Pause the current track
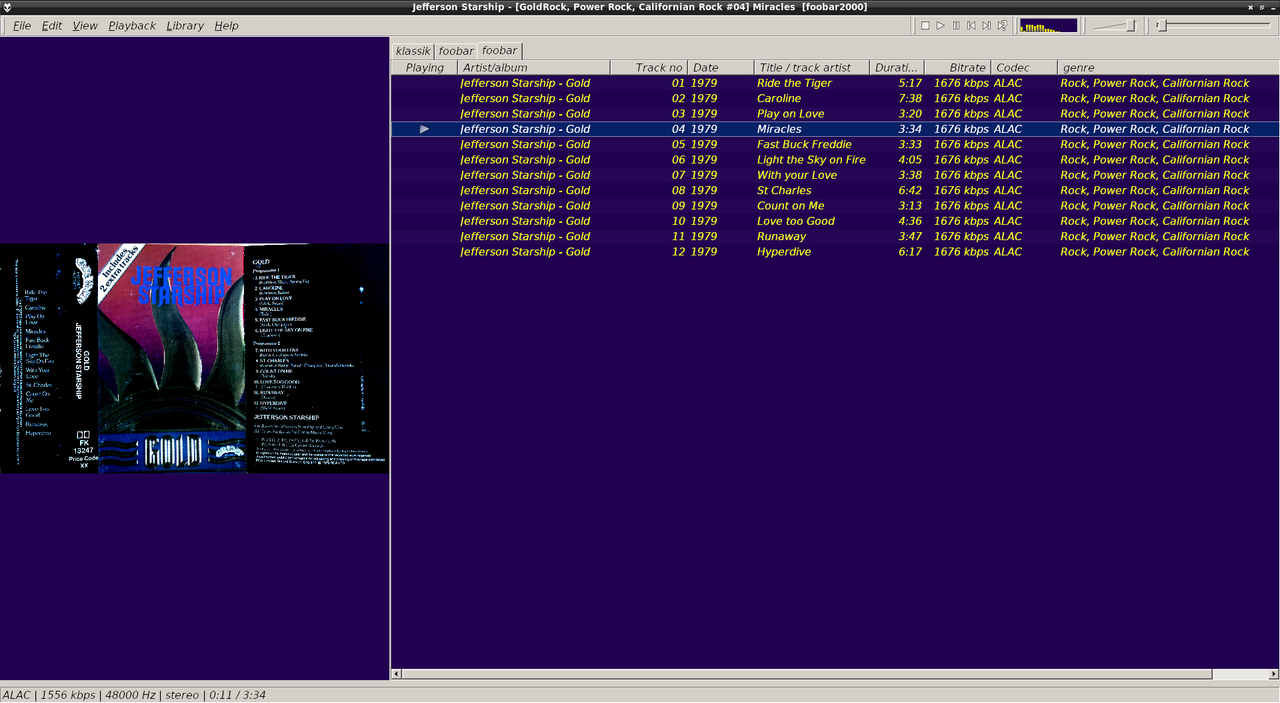1280x703 pixels. click(x=956, y=25)
